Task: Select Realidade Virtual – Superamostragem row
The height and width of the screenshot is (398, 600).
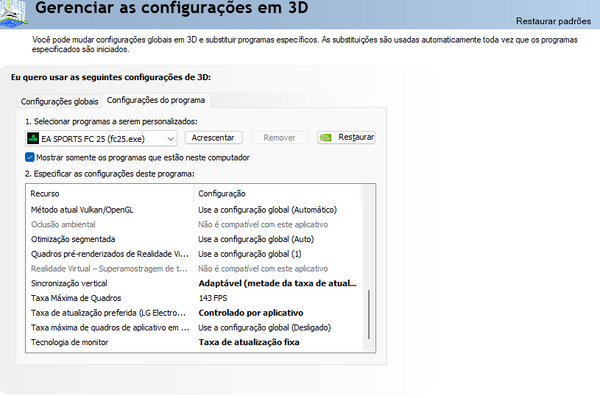Action: click(x=194, y=269)
